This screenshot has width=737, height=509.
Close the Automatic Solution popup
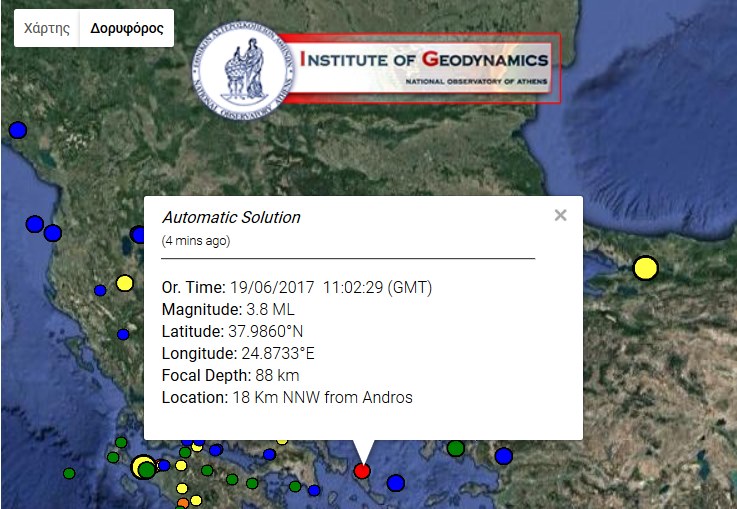click(x=560, y=215)
